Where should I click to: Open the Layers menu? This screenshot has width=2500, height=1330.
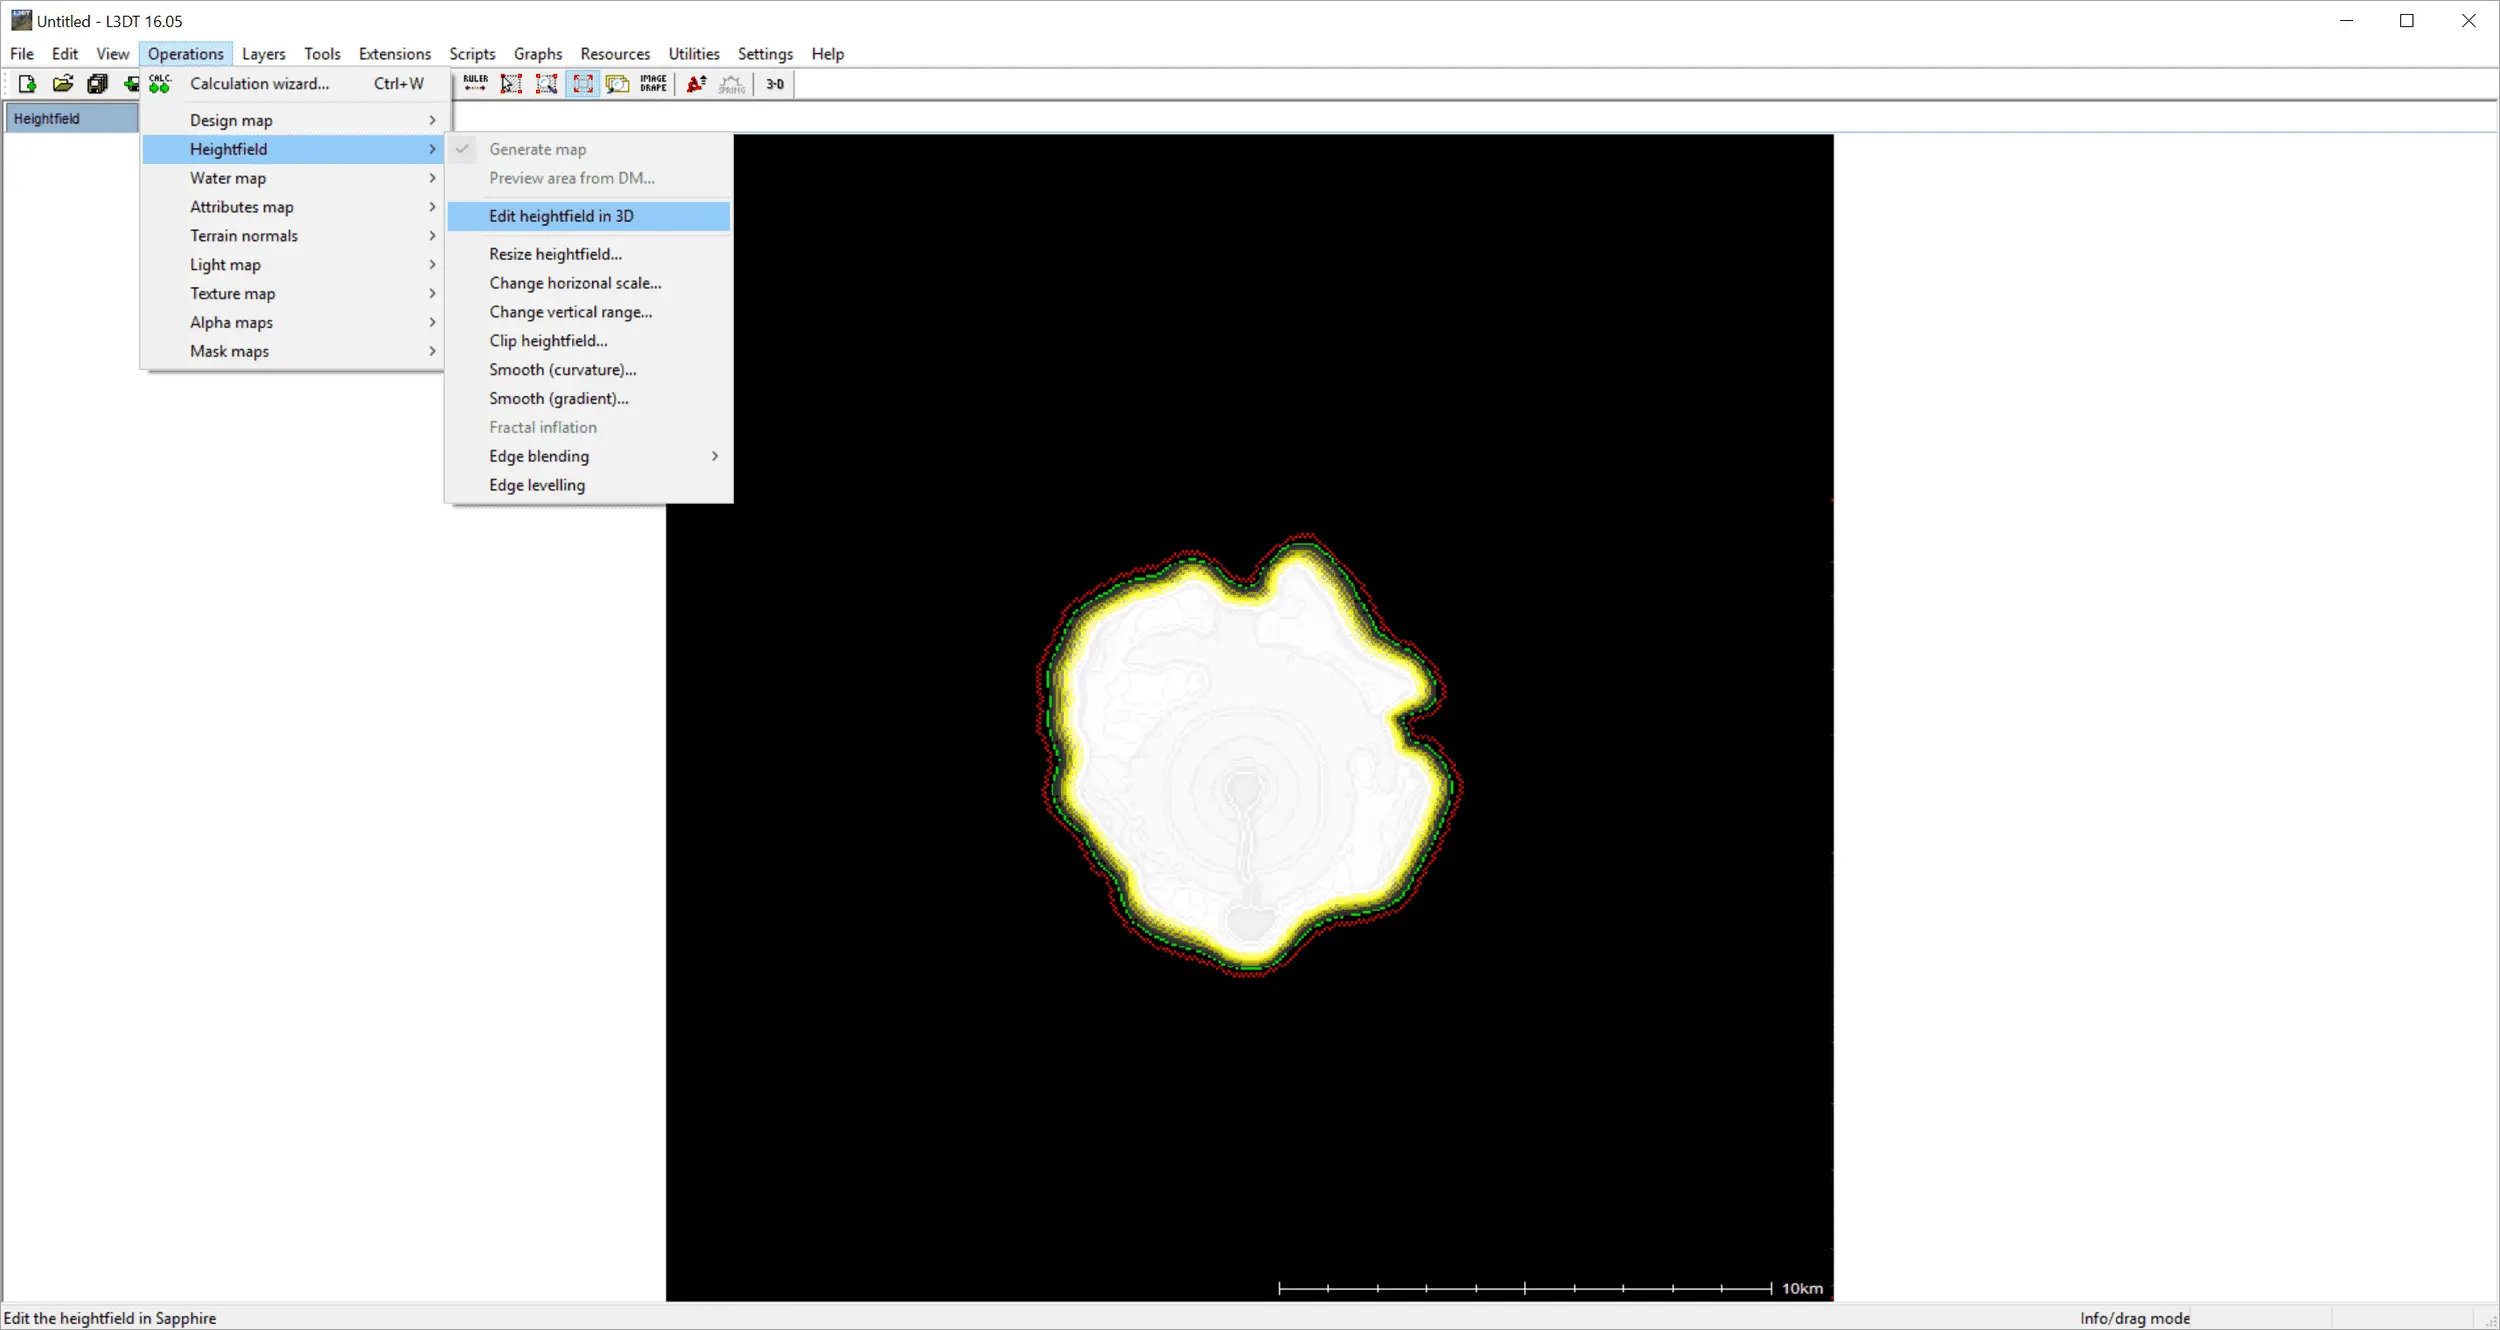pos(263,54)
